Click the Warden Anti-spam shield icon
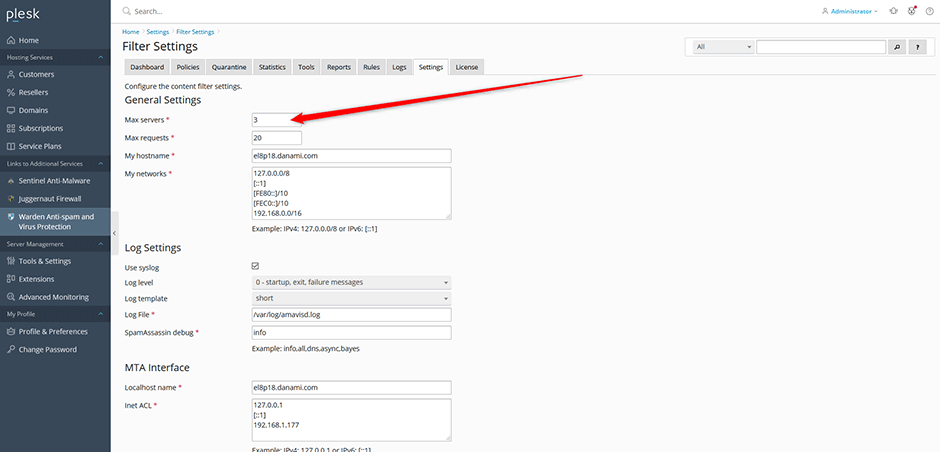 tap(11, 217)
